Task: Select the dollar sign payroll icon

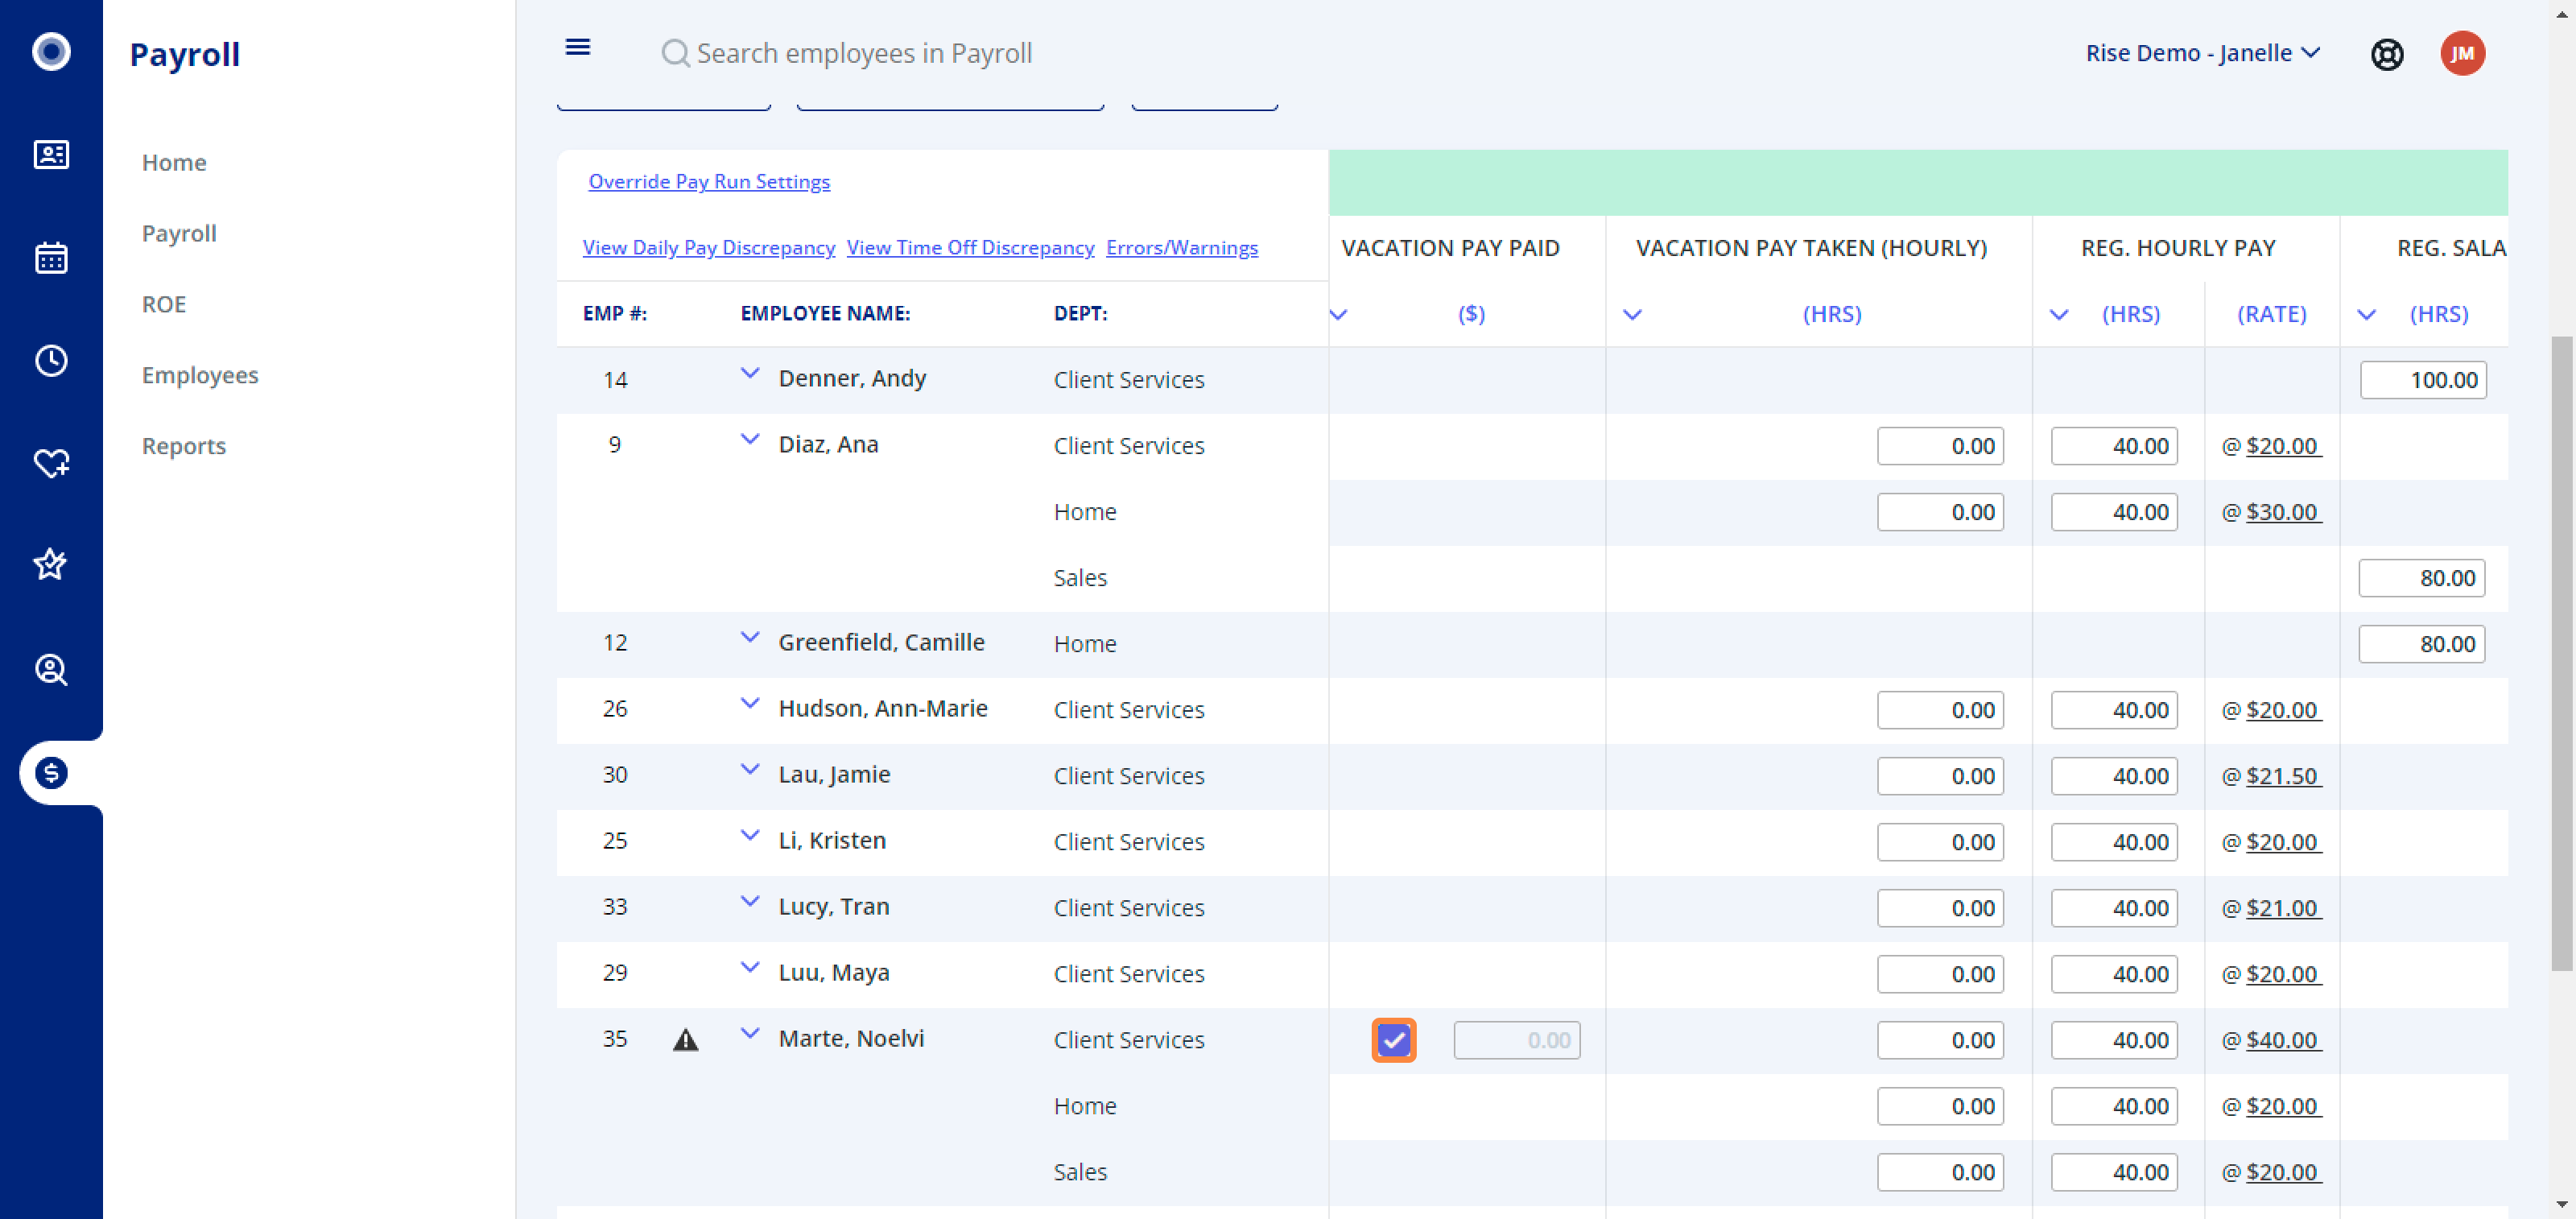Action: pyautogui.click(x=51, y=773)
